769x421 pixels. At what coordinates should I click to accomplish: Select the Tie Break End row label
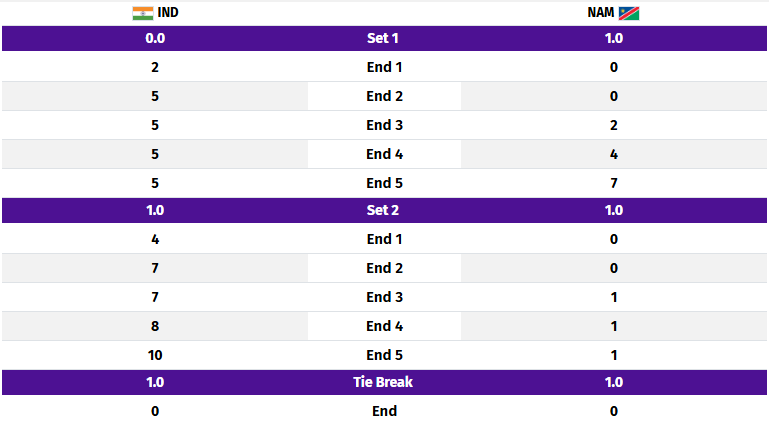click(384, 411)
